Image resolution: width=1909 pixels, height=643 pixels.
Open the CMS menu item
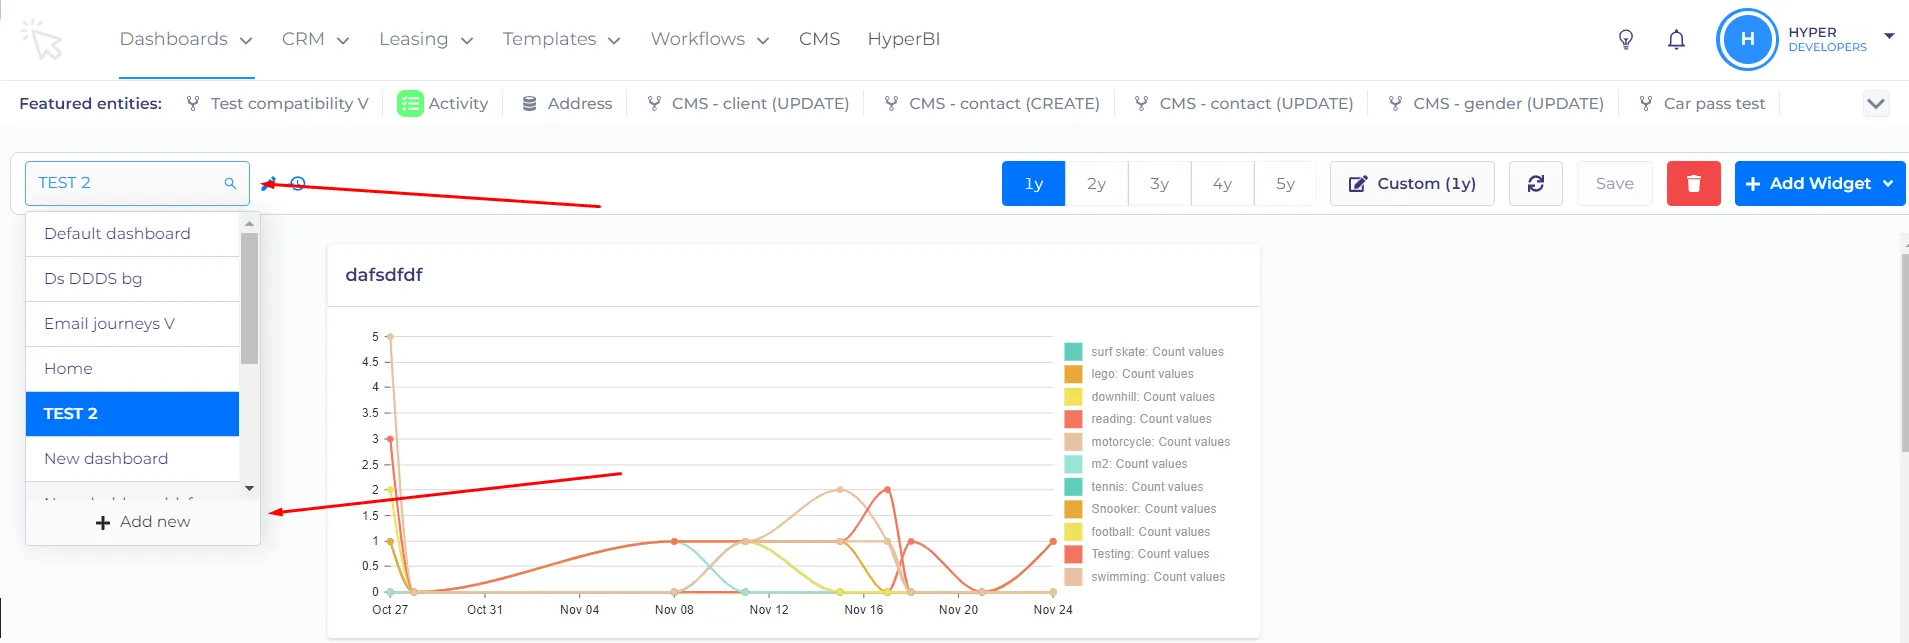(x=819, y=39)
